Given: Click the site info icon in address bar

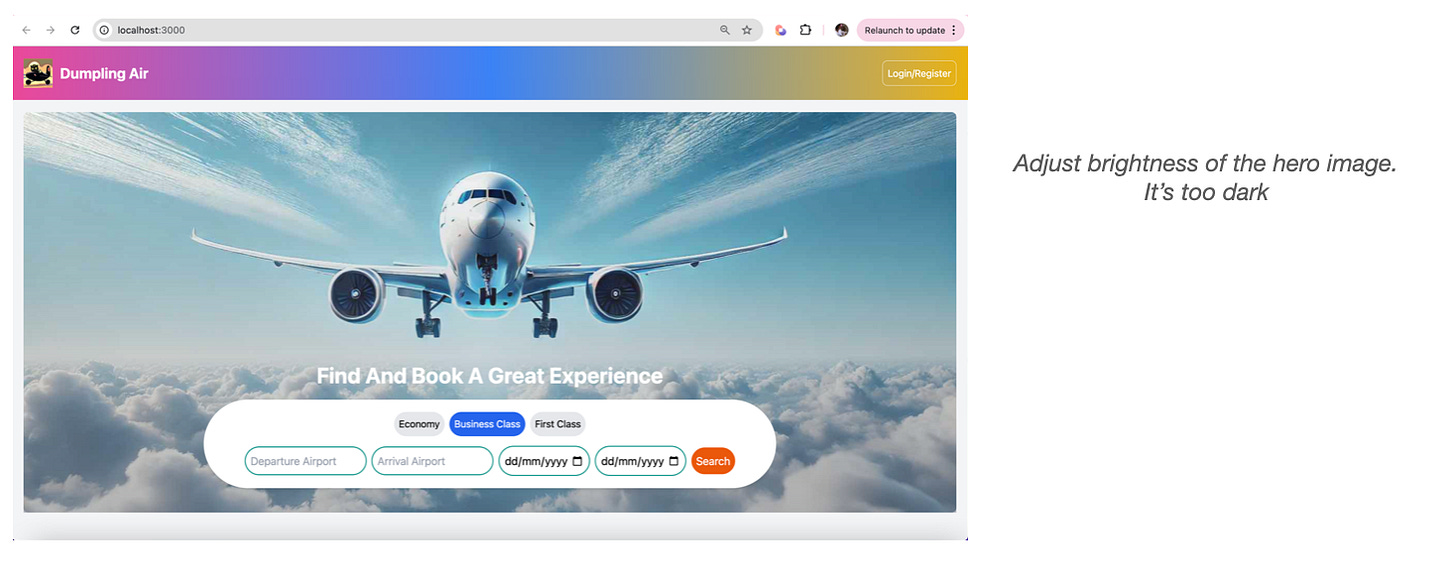Looking at the screenshot, I should tap(104, 30).
